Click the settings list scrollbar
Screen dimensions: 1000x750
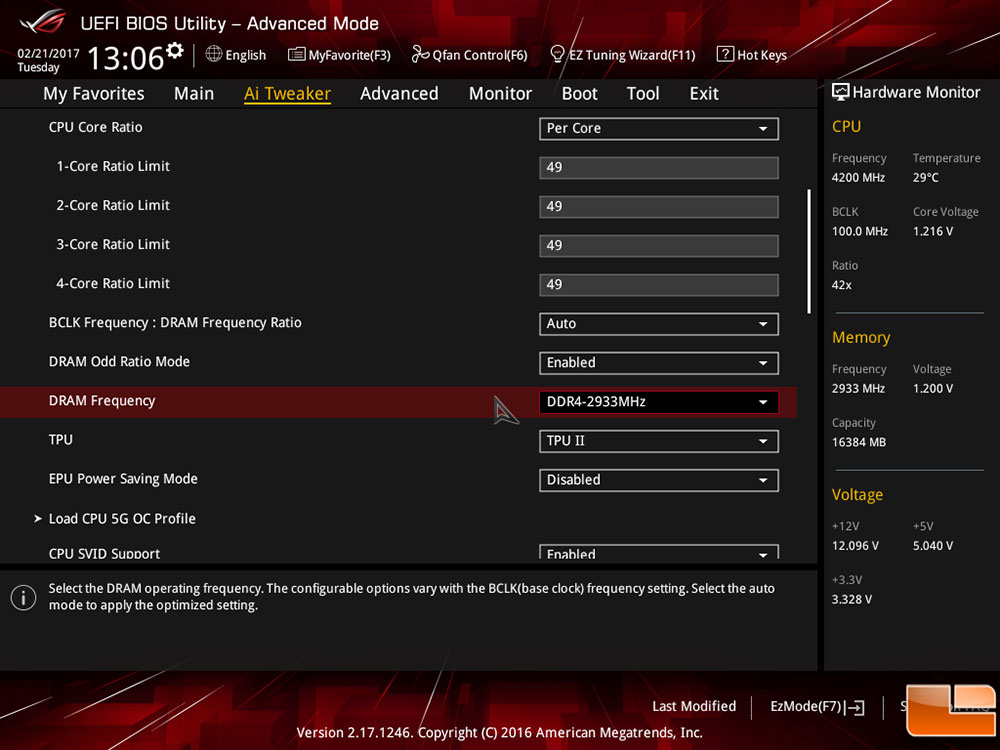pos(809,251)
